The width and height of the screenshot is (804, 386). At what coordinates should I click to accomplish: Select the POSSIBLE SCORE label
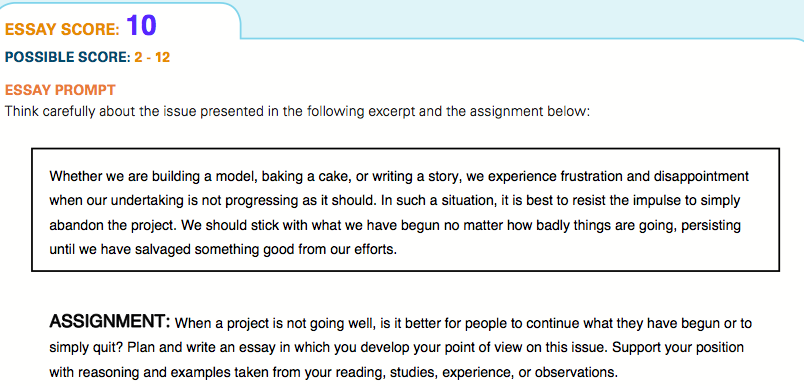68,57
